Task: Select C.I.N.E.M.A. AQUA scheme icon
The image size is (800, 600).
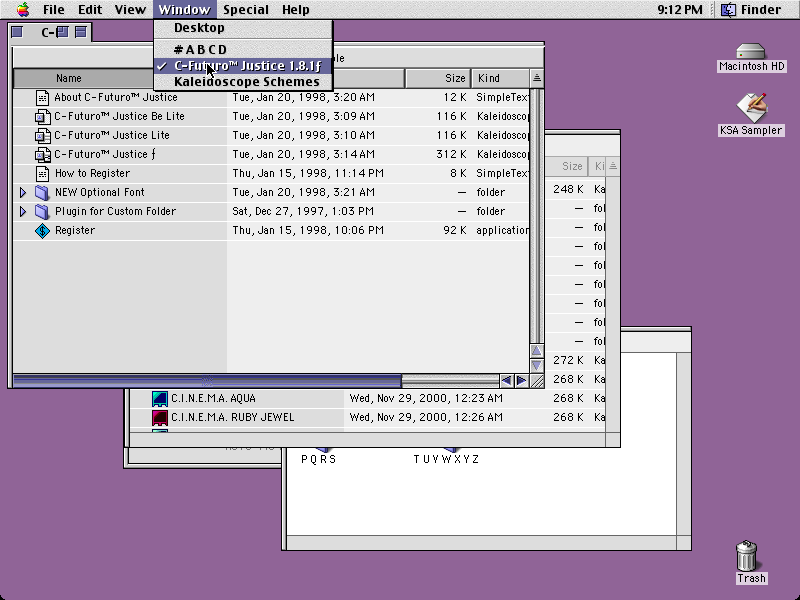Action: pyautogui.click(x=160, y=398)
